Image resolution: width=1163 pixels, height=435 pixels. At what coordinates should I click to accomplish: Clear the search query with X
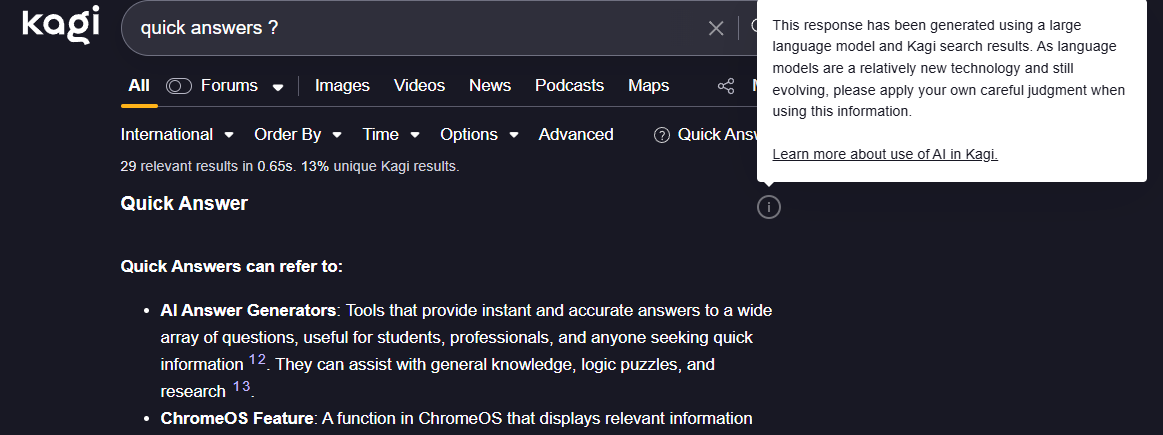[716, 28]
